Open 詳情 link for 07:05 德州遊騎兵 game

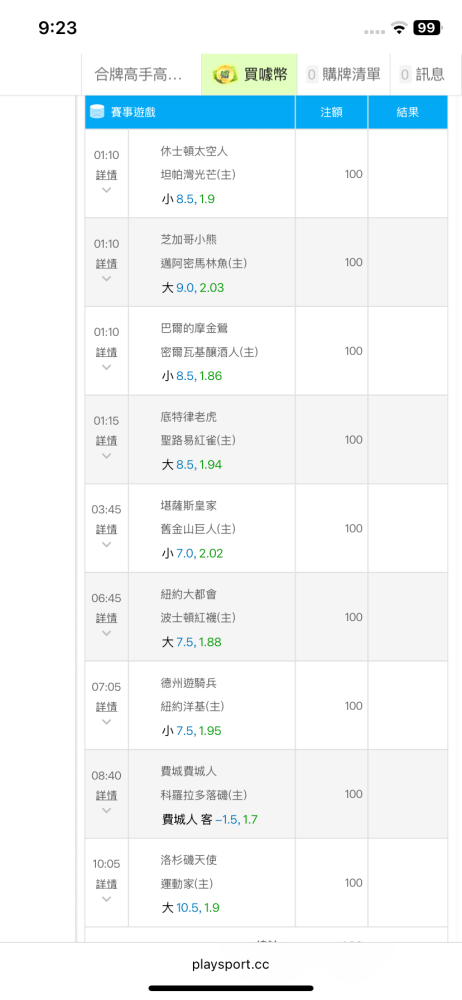click(107, 707)
